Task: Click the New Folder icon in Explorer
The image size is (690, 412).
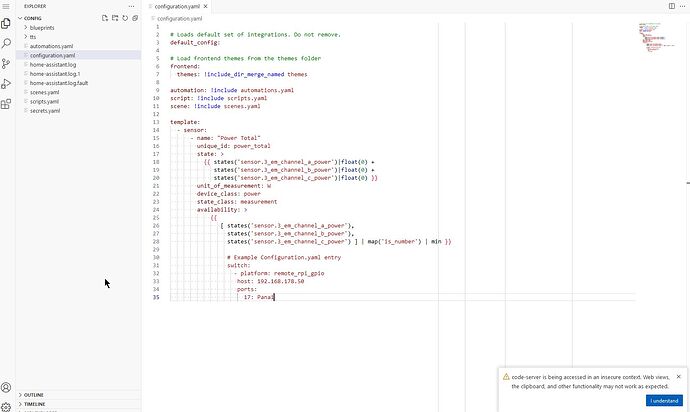Action: click(115, 18)
